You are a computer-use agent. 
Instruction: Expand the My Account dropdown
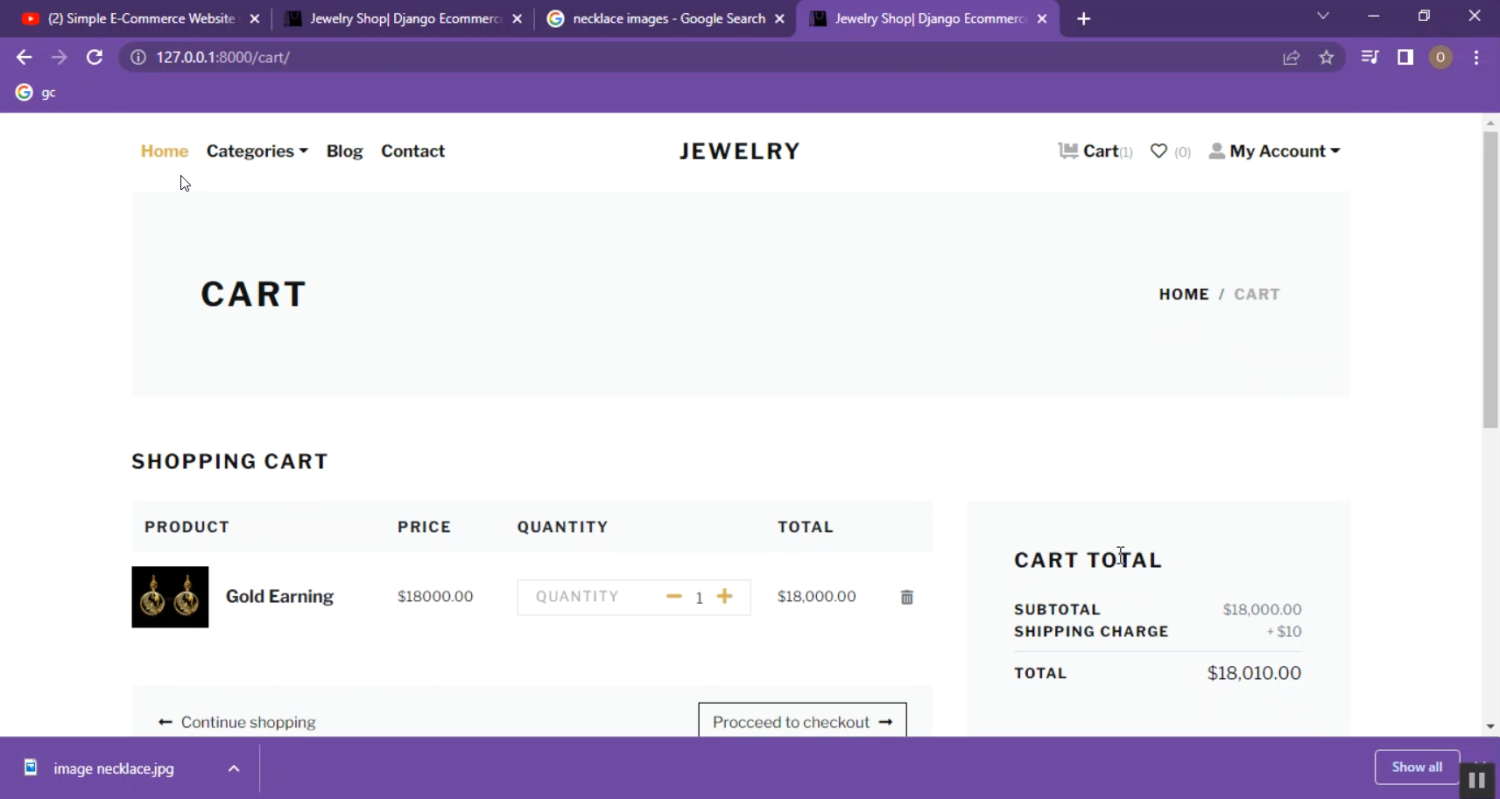point(1274,151)
